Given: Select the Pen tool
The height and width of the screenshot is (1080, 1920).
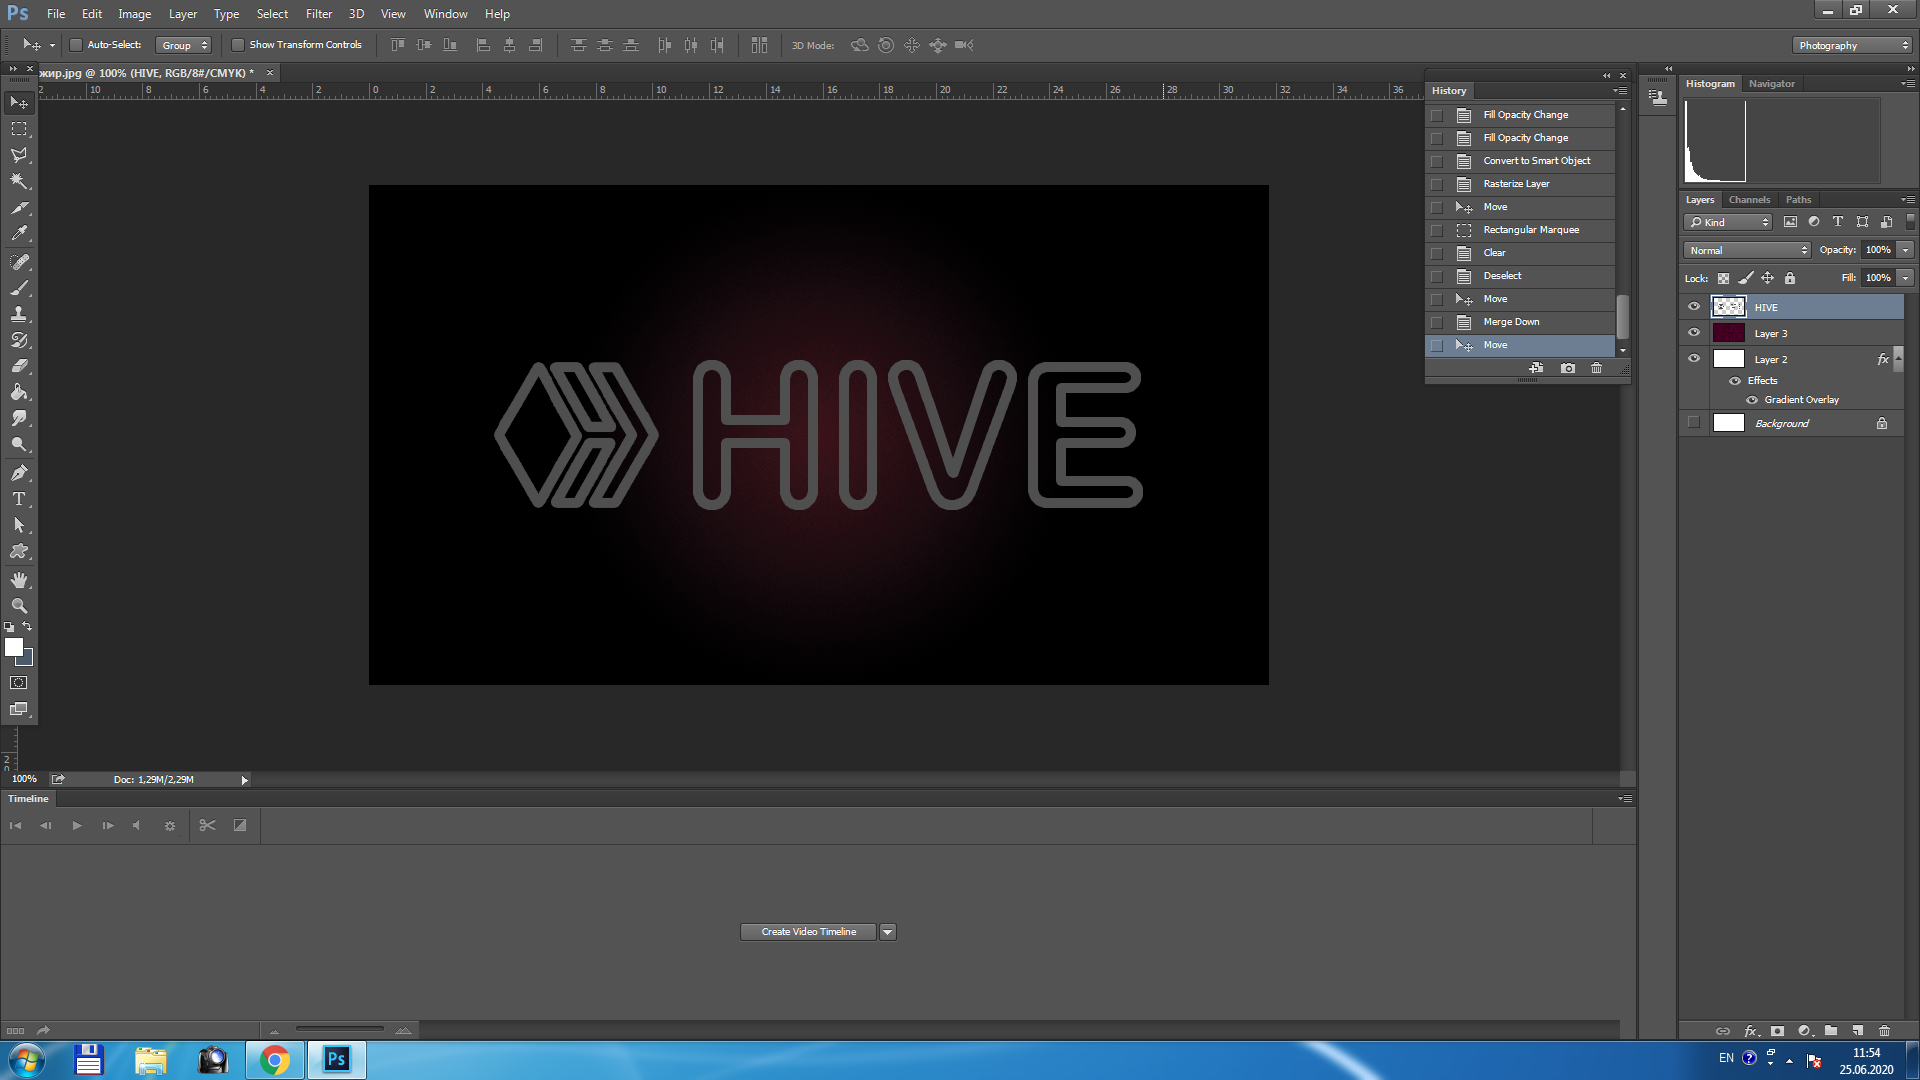Looking at the screenshot, I should [x=19, y=473].
